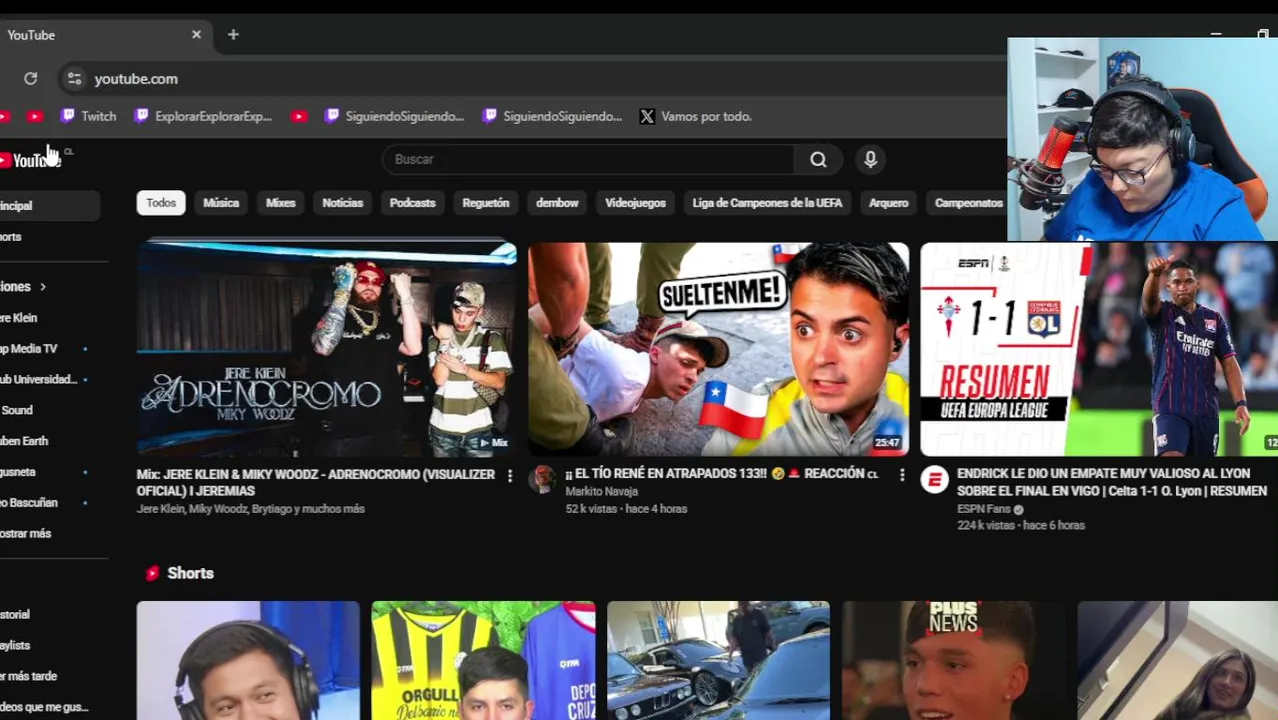
Task: Select the Videojuegos filter chip
Action: (635, 202)
